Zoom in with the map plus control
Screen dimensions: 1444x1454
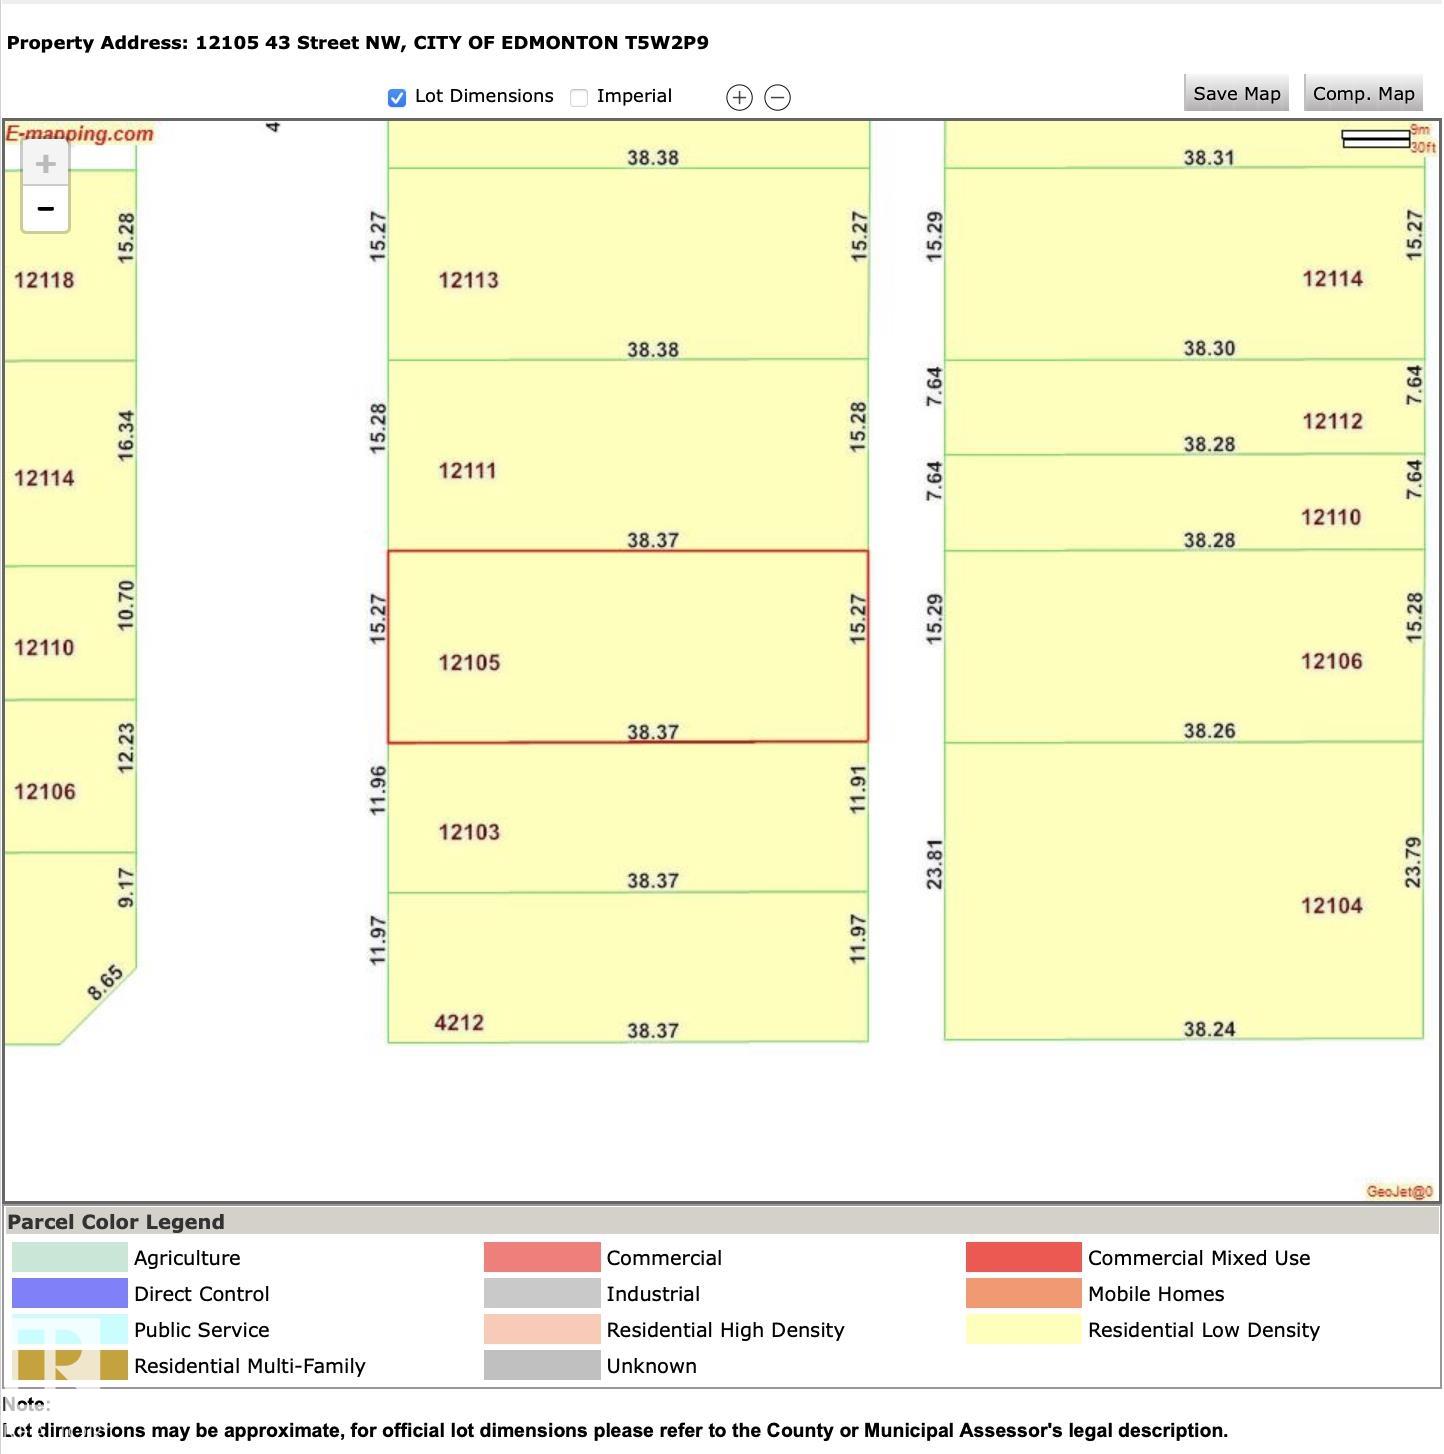tap(45, 163)
